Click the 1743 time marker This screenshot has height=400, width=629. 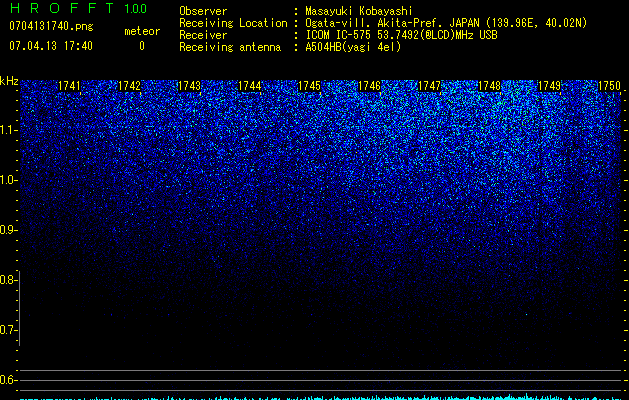(189, 86)
